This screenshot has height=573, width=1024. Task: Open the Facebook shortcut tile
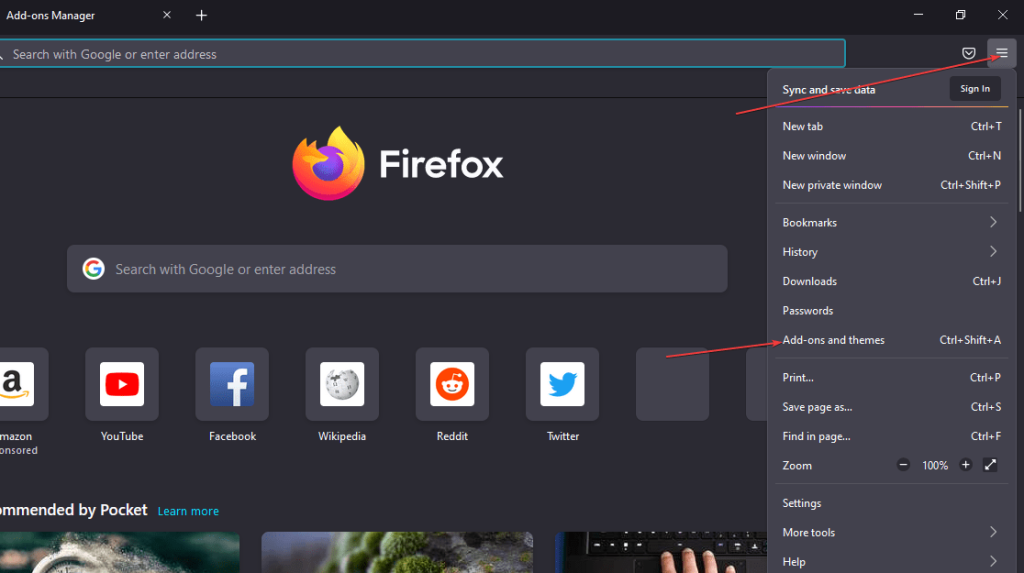232,384
